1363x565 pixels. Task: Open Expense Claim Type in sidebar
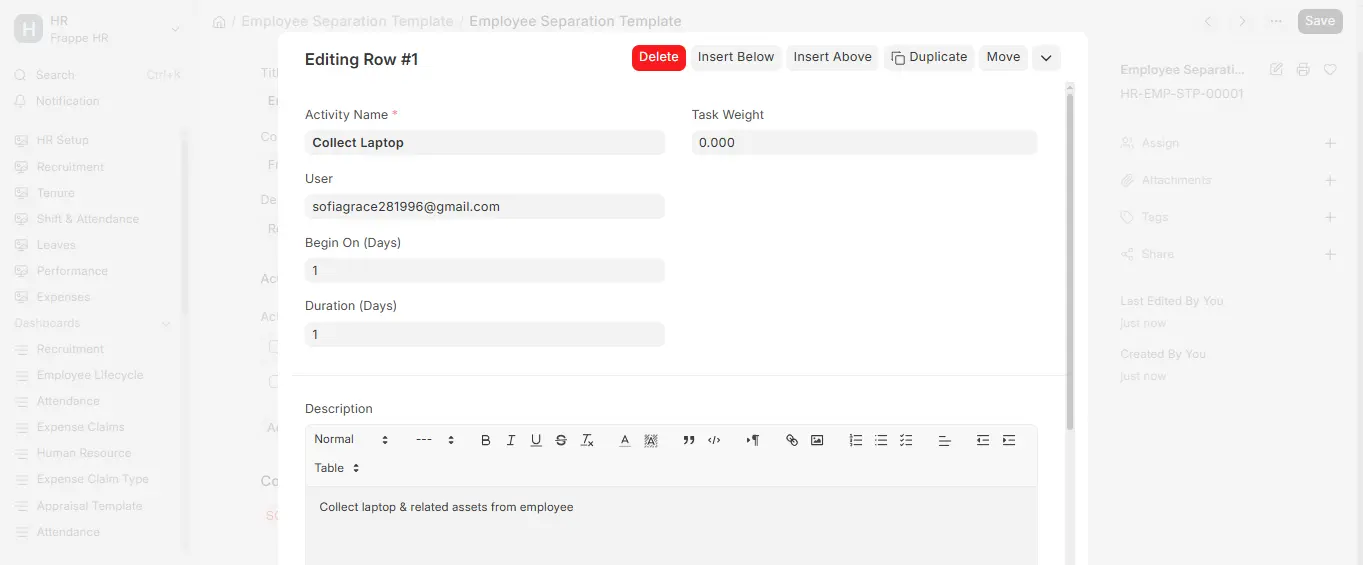click(92, 479)
